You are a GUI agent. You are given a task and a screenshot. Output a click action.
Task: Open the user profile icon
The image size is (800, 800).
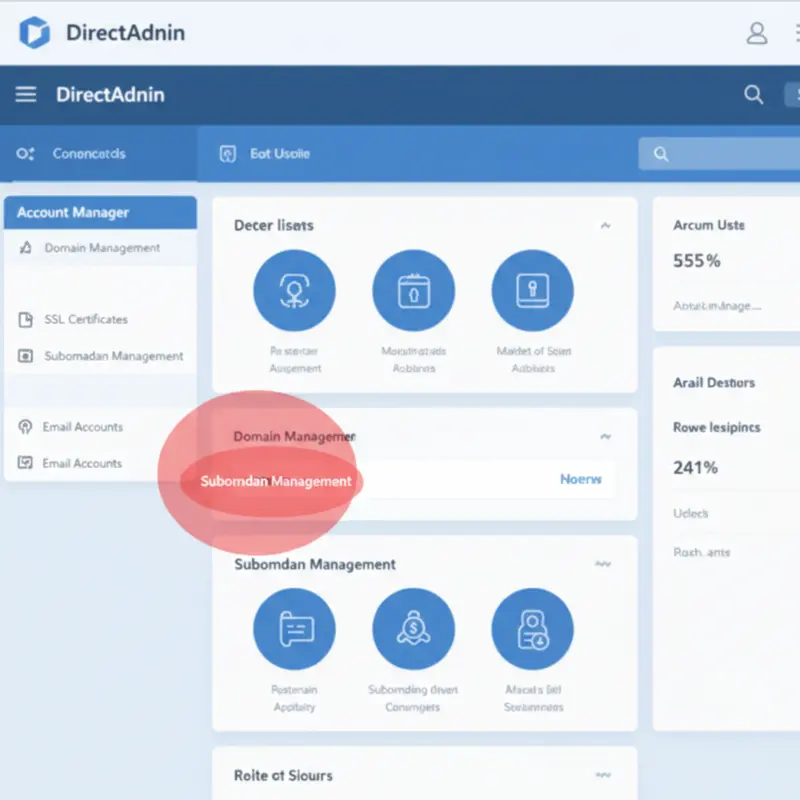(x=757, y=33)
